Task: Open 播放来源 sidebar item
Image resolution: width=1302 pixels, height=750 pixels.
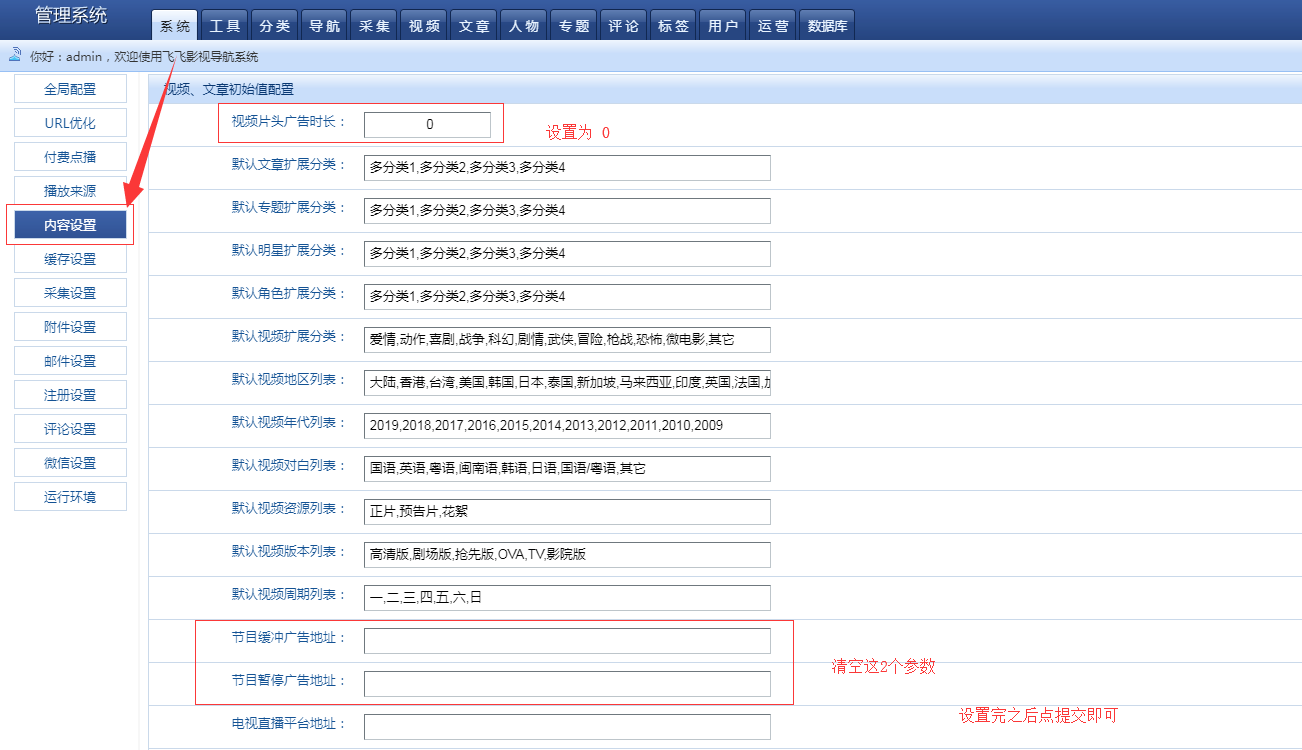Action: click(70, 191)
